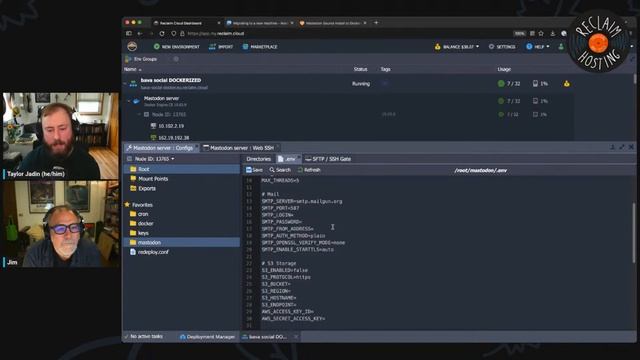Screen dimensions: 640x360
Task: Click the AWS_SECRET_ACCESS_KEY line
Action: click(293, 318)
